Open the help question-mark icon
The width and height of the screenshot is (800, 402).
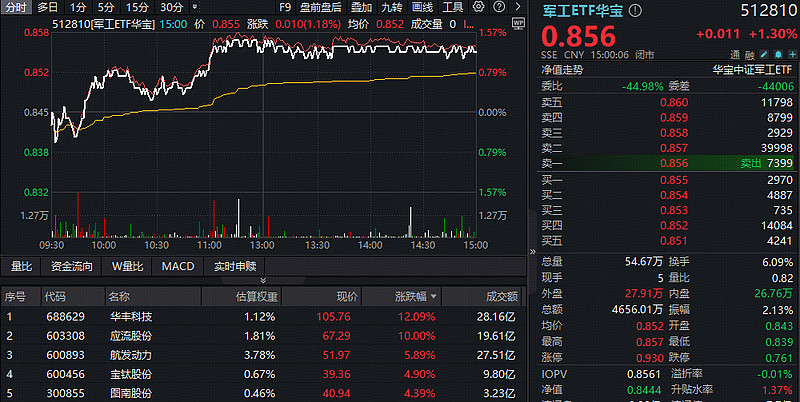coord(499,7)
